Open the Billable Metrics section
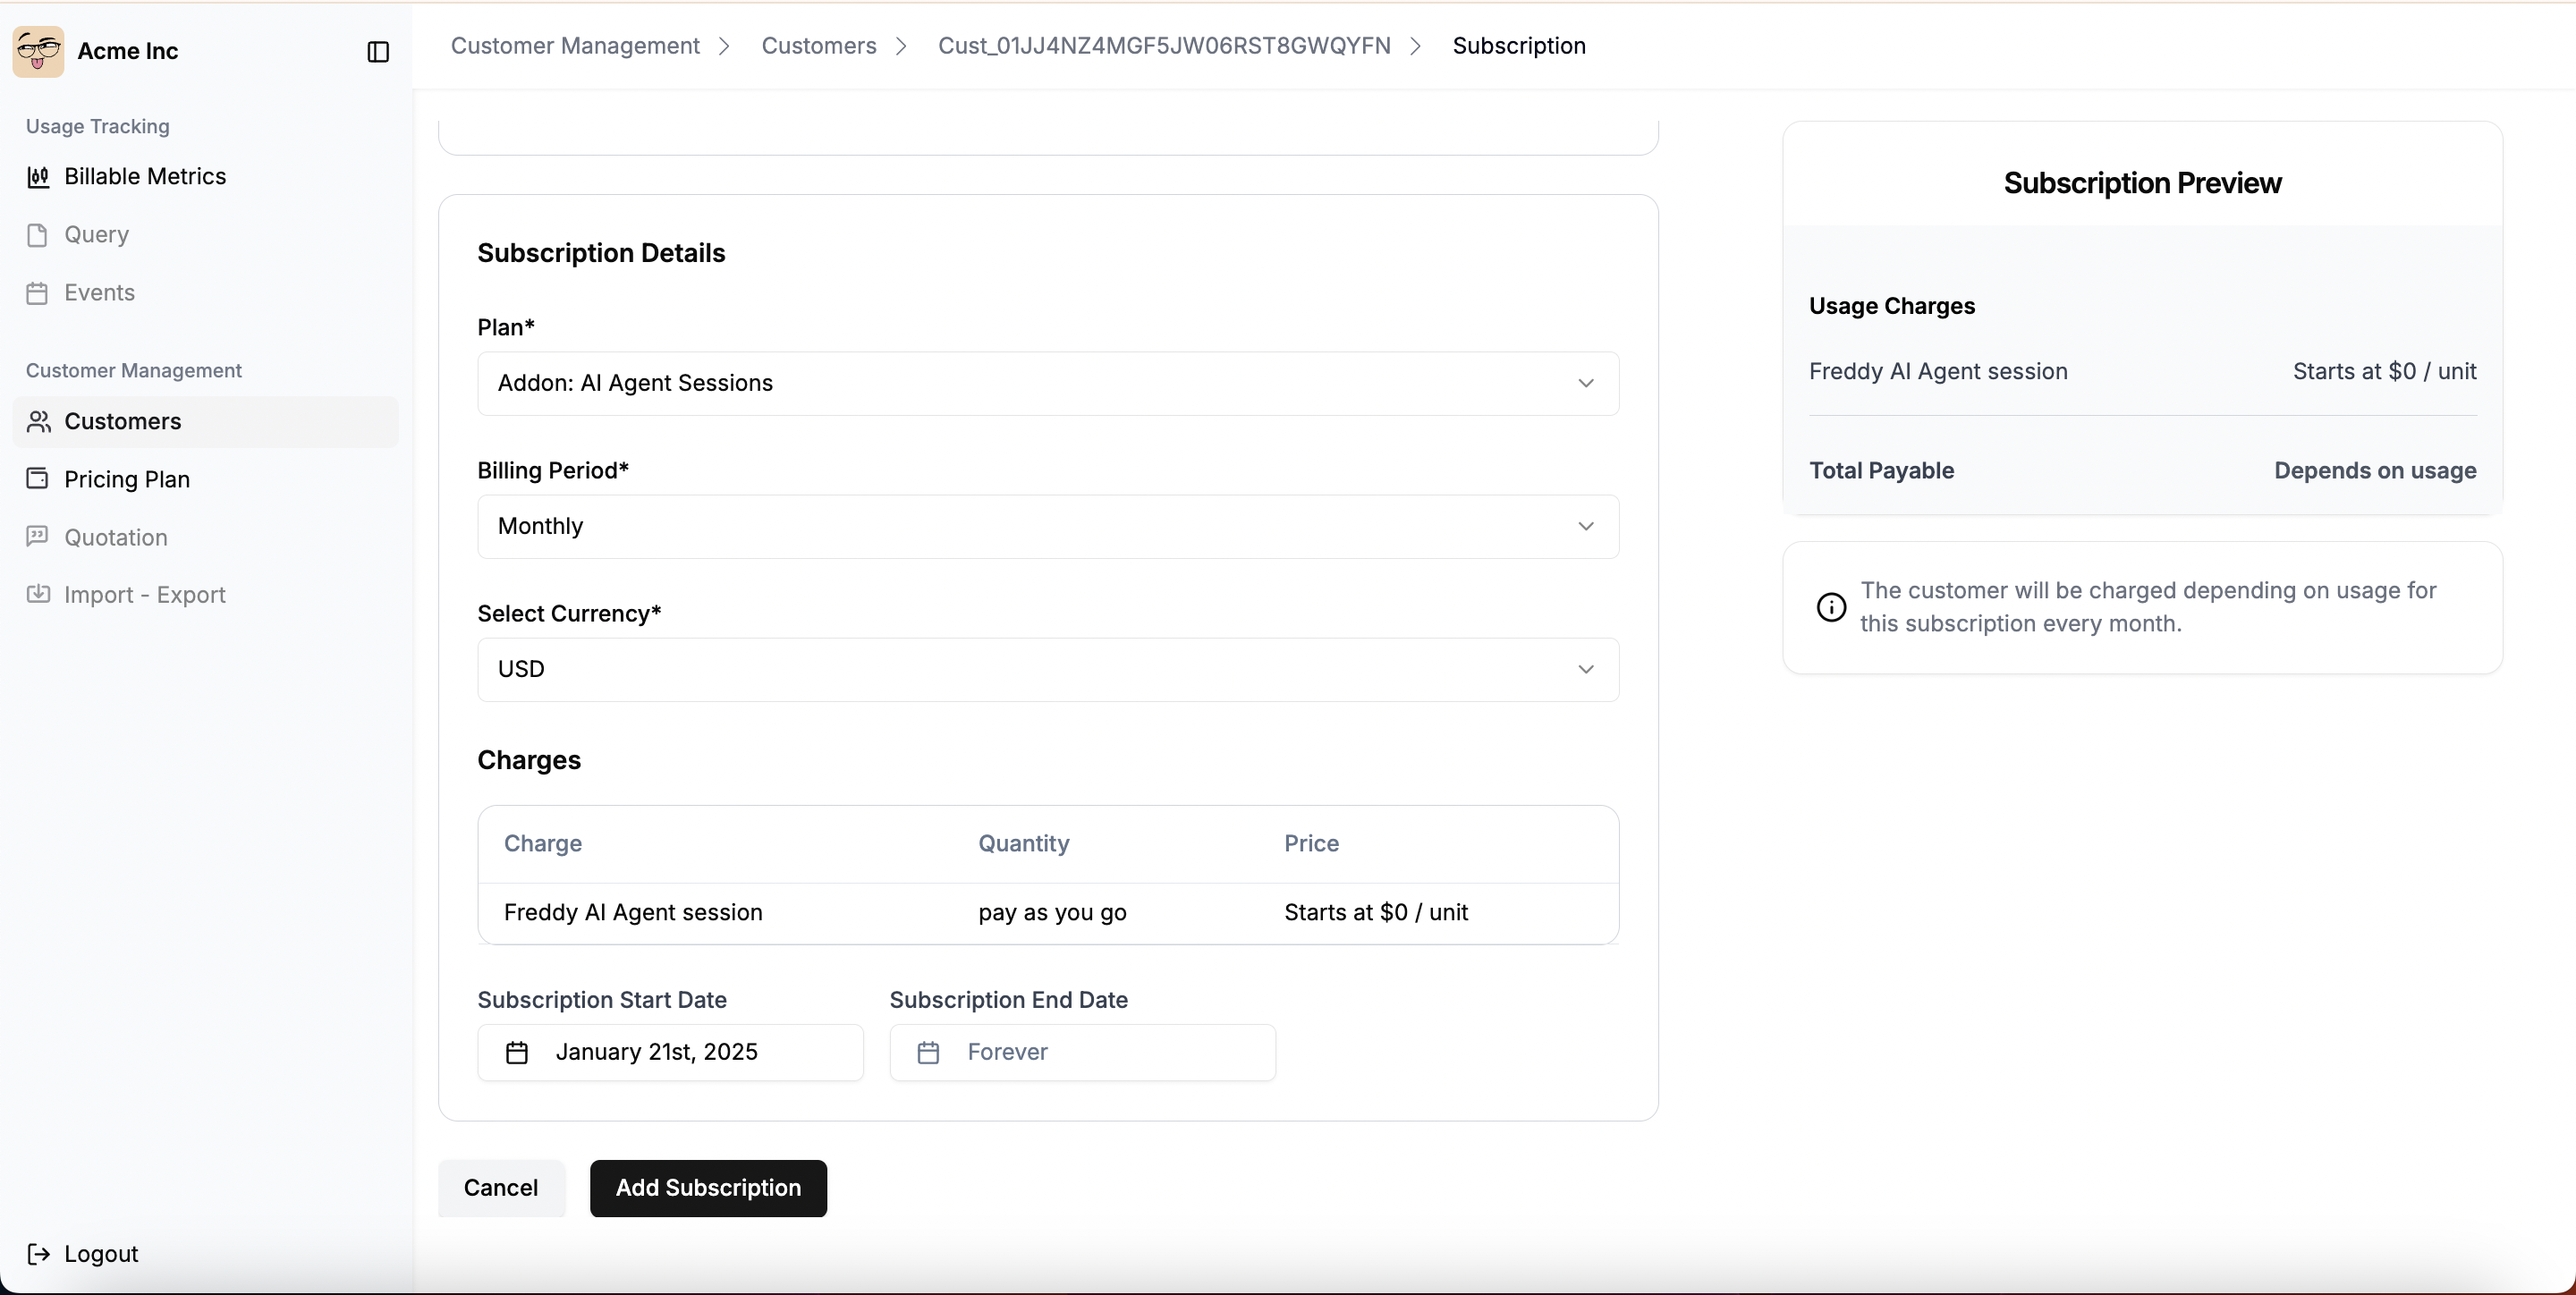Viewport: 2576px width, 1295px height. point(144,176)
